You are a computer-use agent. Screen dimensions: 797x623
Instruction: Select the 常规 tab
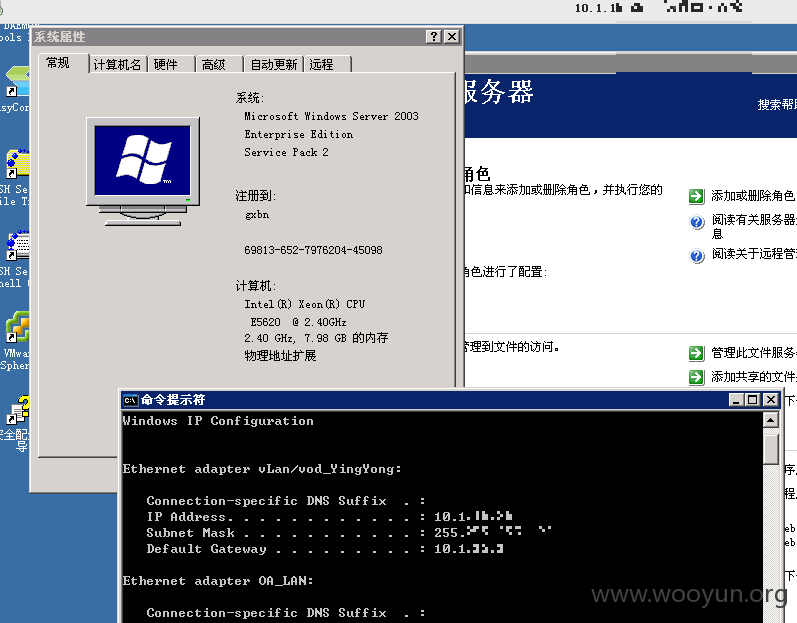(57, 63)
